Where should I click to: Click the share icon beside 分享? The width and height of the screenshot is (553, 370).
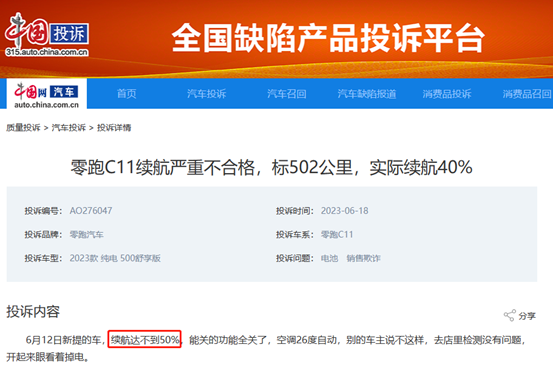coord(509,315)
